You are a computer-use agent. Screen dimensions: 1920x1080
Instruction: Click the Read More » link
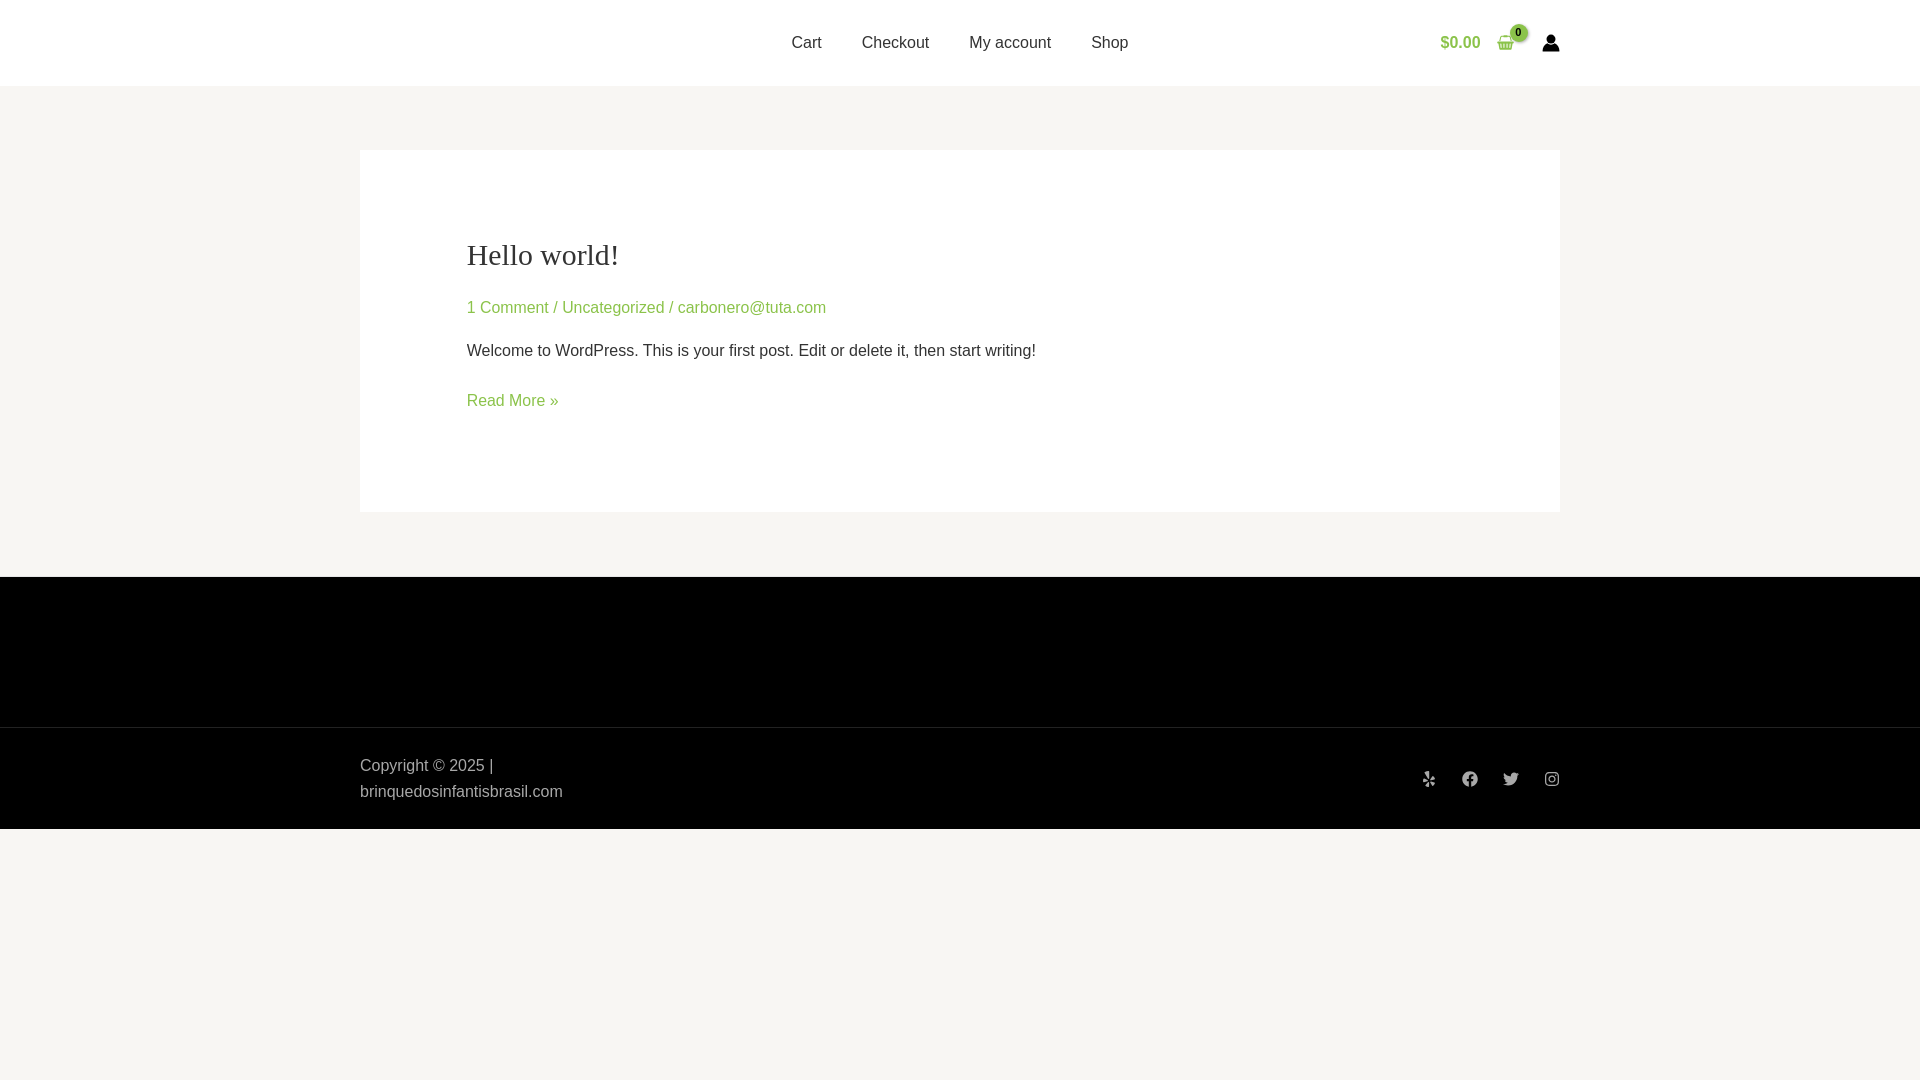[512, 401]
